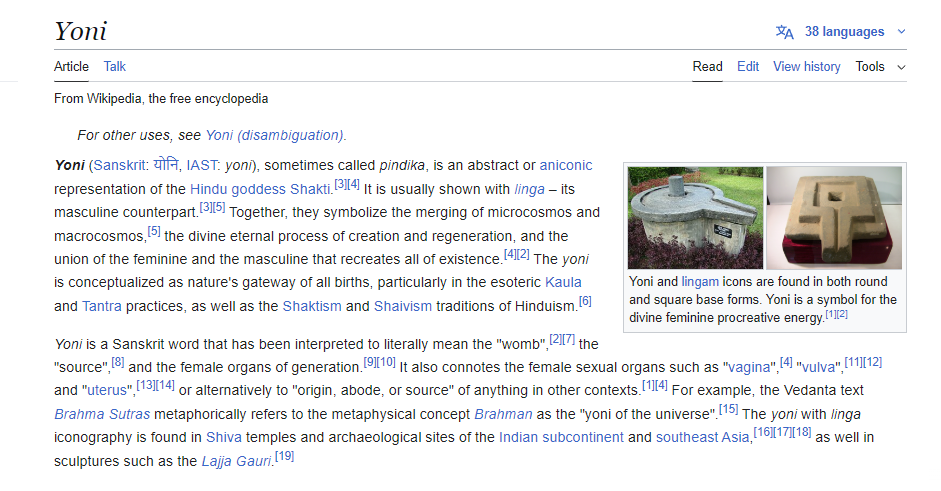Follow the italic linga link
941x491 pixels.
tap(529, 189)
